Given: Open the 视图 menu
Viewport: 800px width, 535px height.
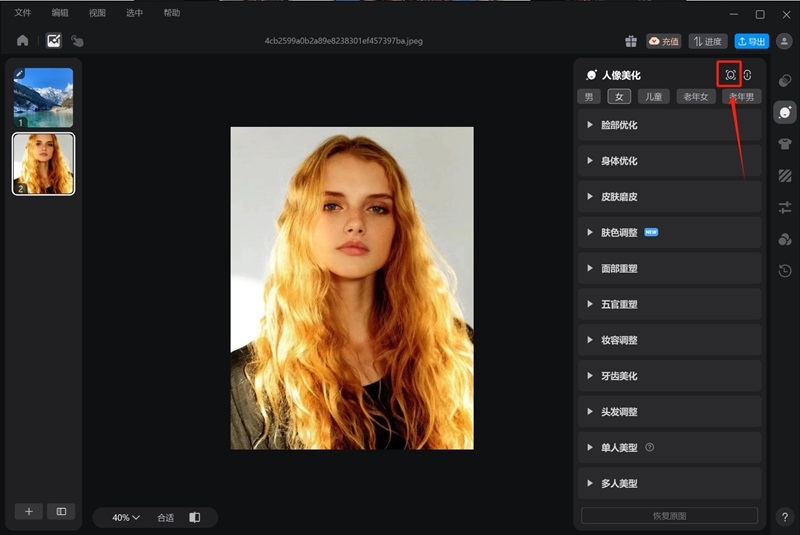Looking at the screenshot, I should point(97,13).
